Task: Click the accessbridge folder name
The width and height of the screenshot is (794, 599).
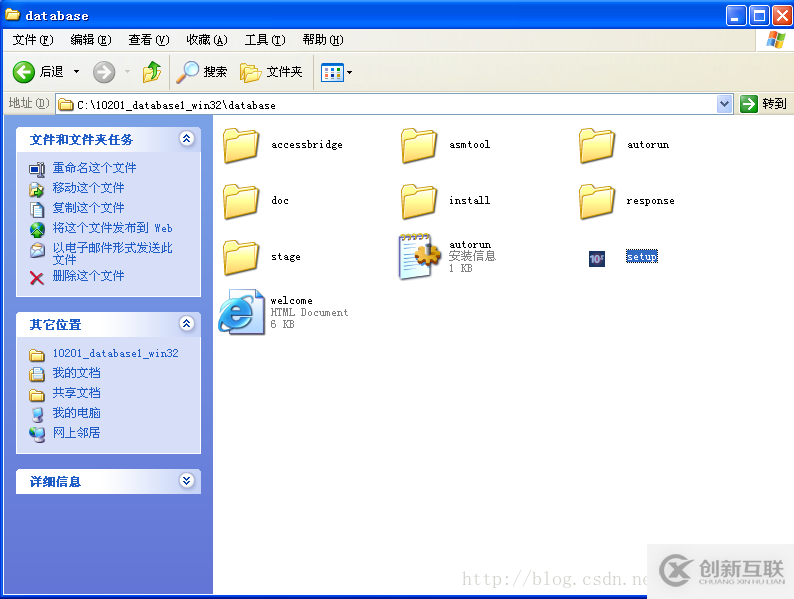Action: coord(307,145)
